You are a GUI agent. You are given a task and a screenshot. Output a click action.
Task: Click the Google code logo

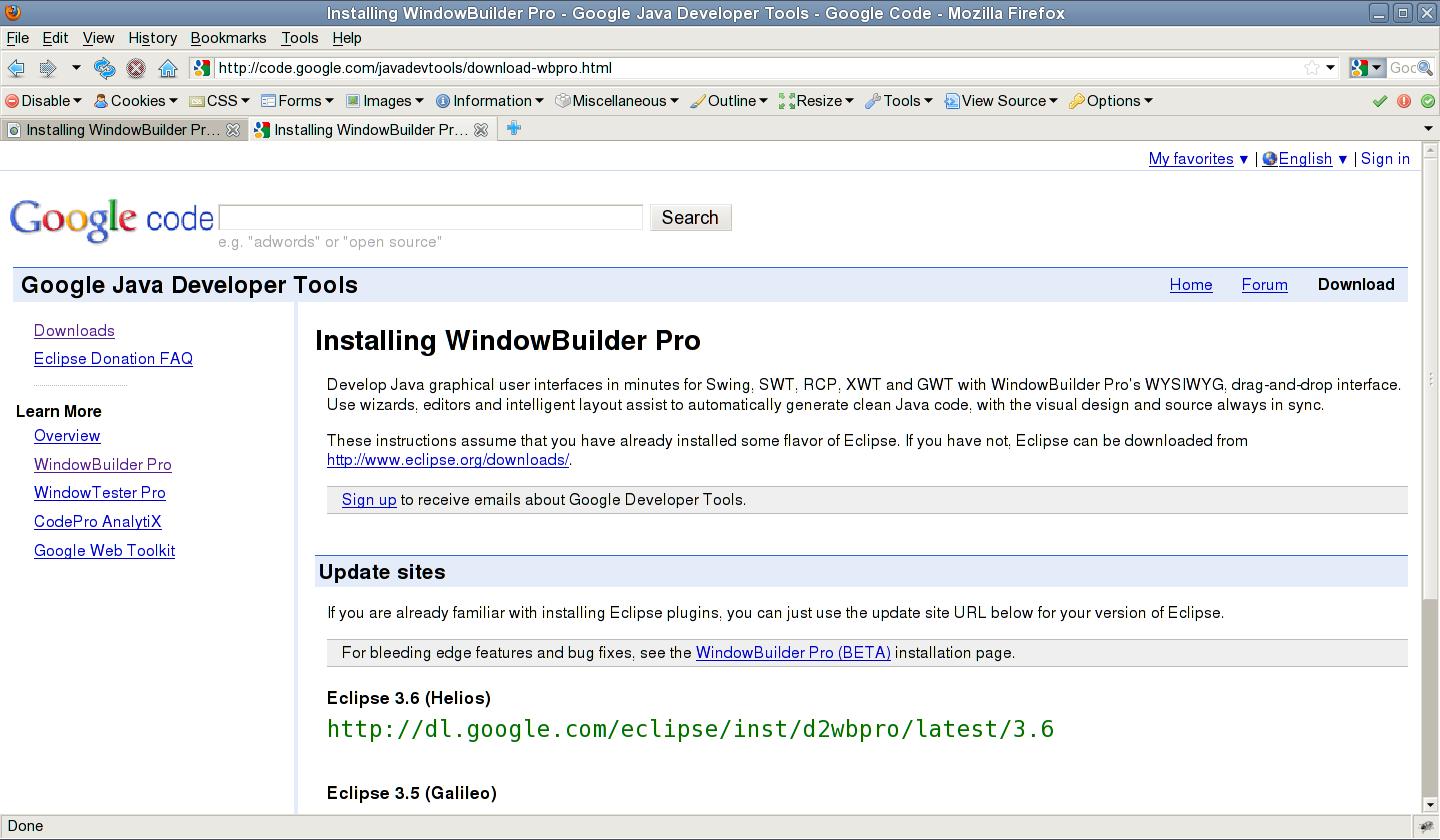pyautogui.click(x=111, y=219)
